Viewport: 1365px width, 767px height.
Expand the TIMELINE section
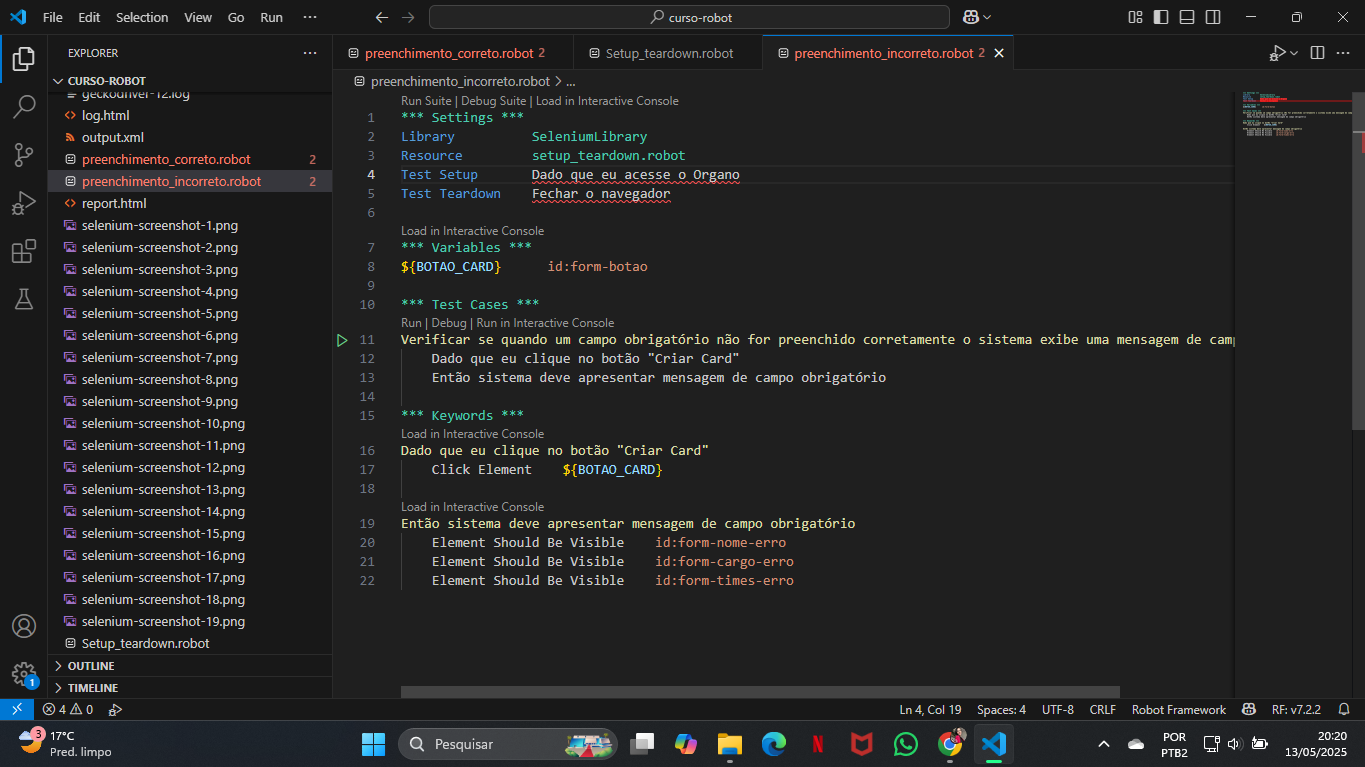tap(190, 688)
